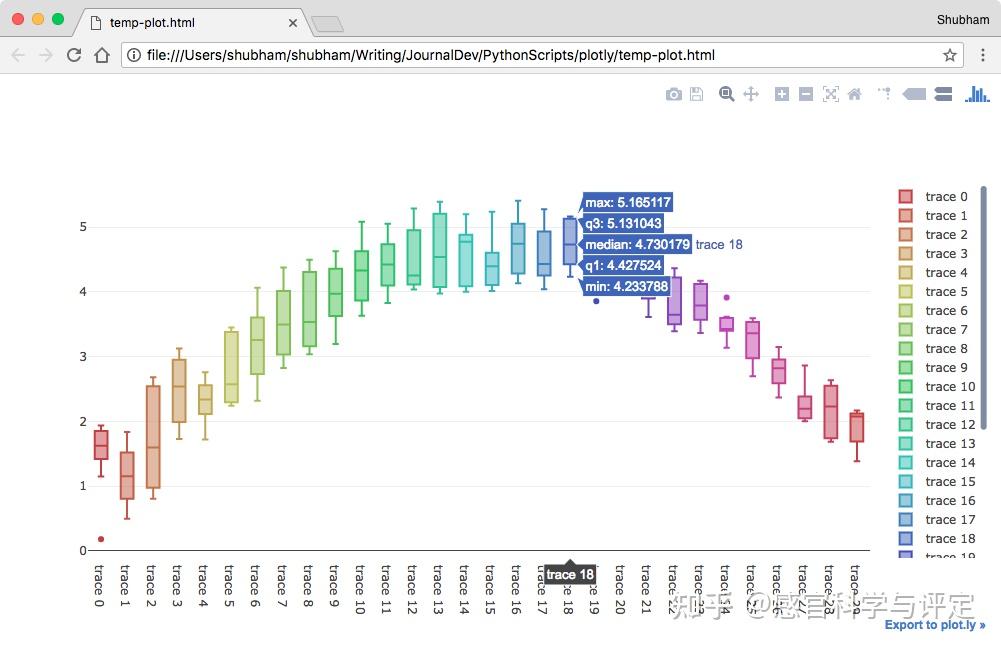Click the Autoscale icon
The image size is (1001, 646).
click(x=830, y=94)
